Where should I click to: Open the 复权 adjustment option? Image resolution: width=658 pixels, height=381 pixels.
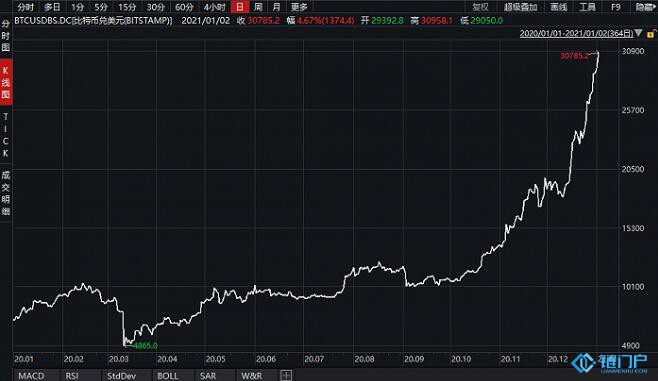480,7
